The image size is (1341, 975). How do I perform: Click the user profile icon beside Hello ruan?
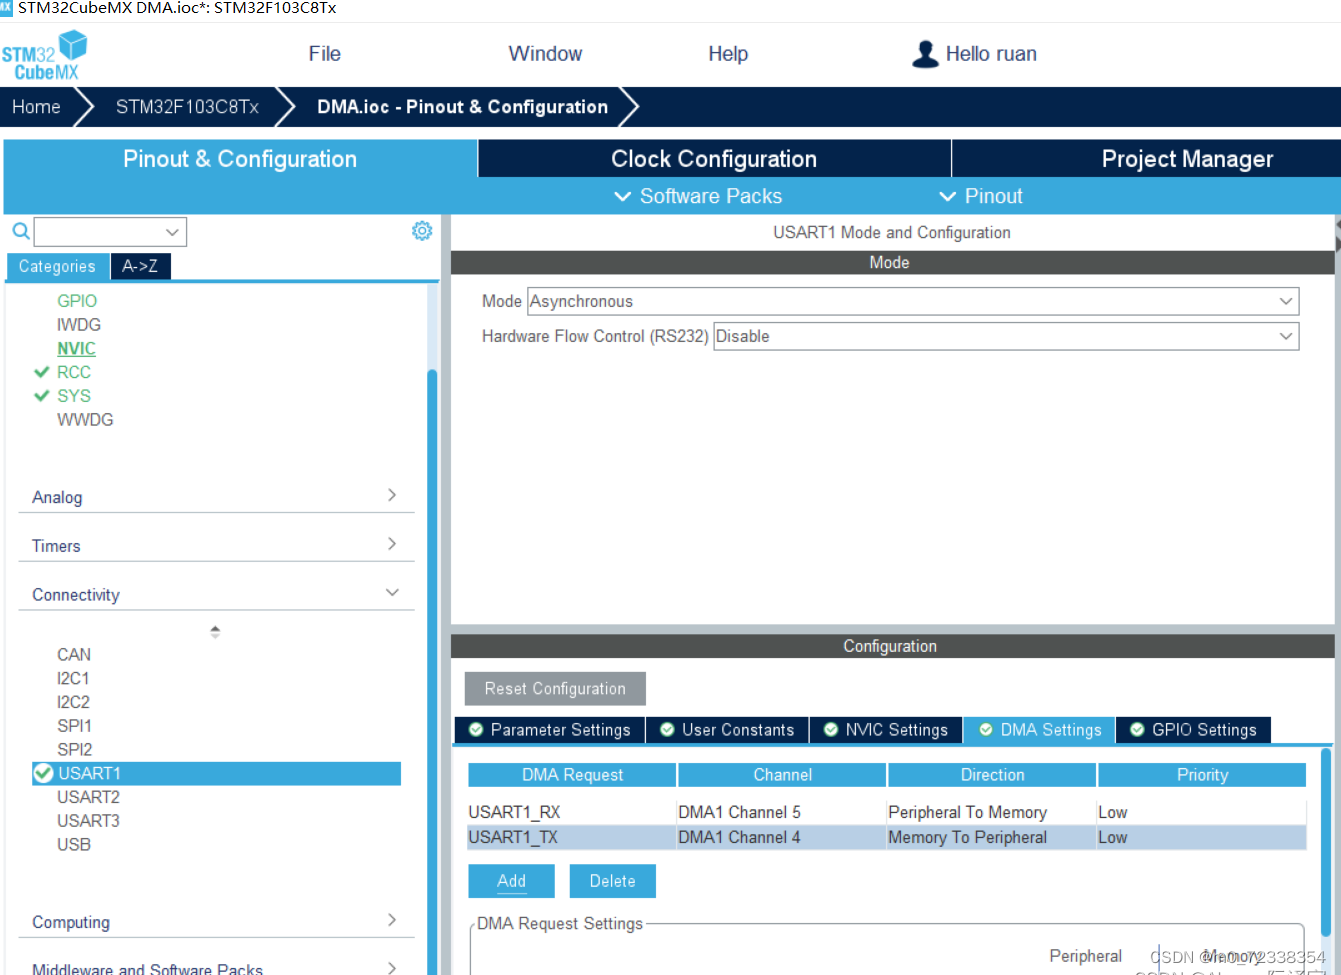click(925, 54)
